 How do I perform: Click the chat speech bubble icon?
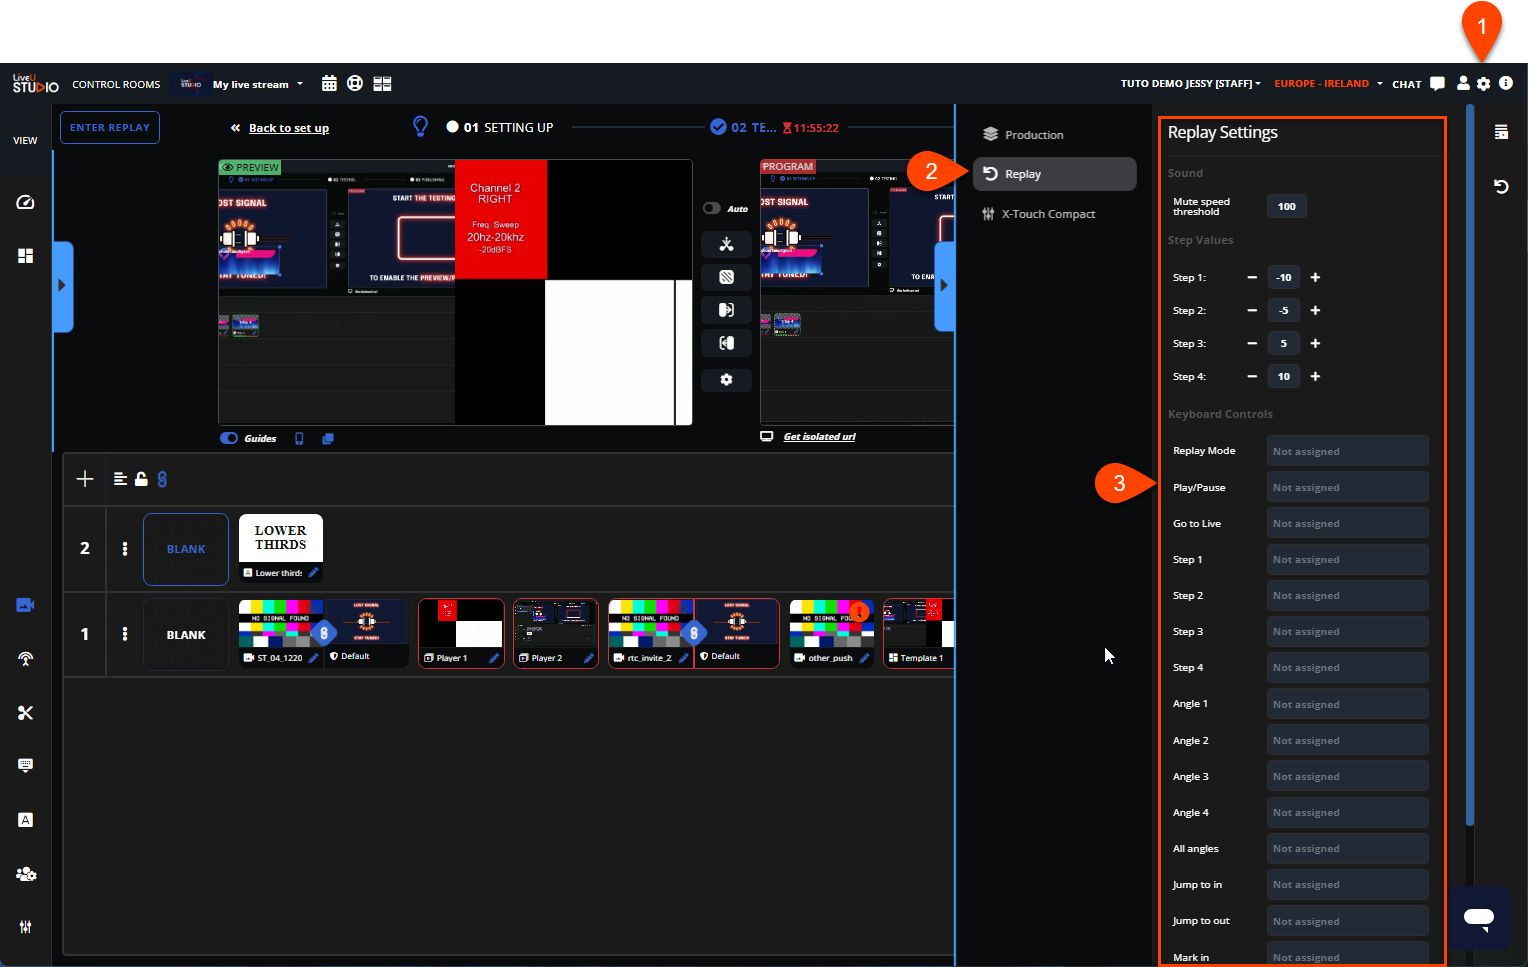(x=1437, y=84)
